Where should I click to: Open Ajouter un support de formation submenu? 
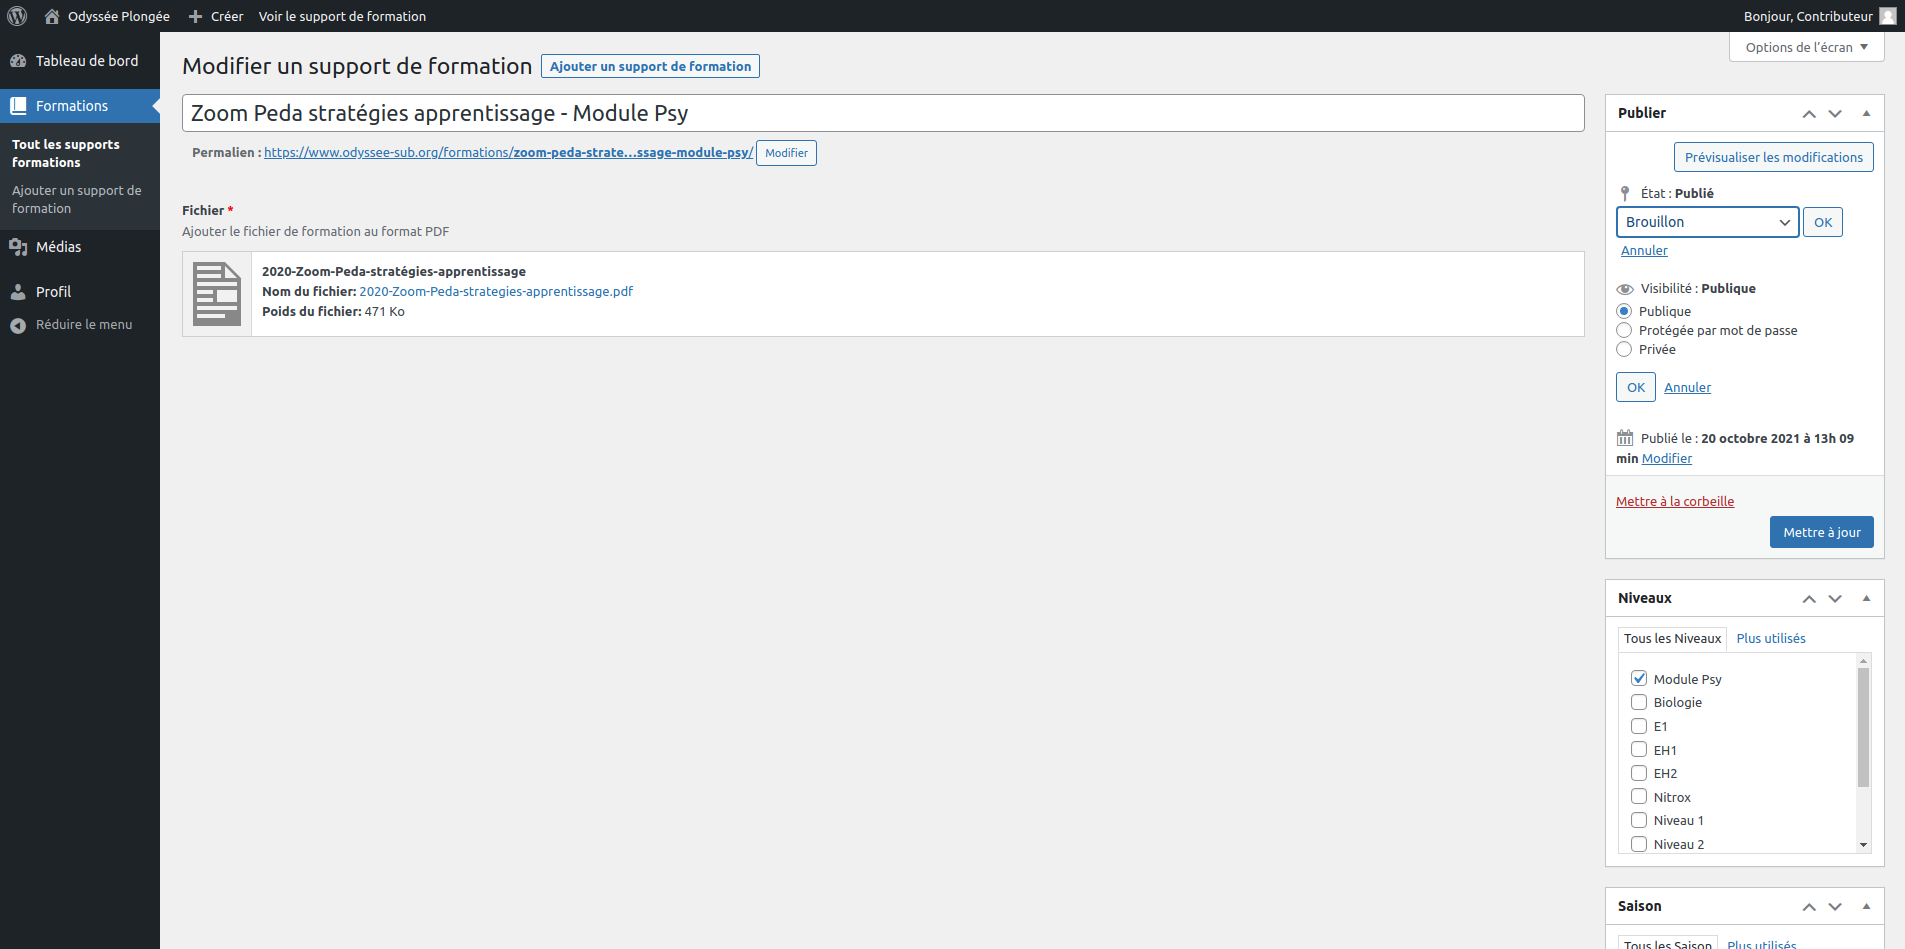point(76,199)
